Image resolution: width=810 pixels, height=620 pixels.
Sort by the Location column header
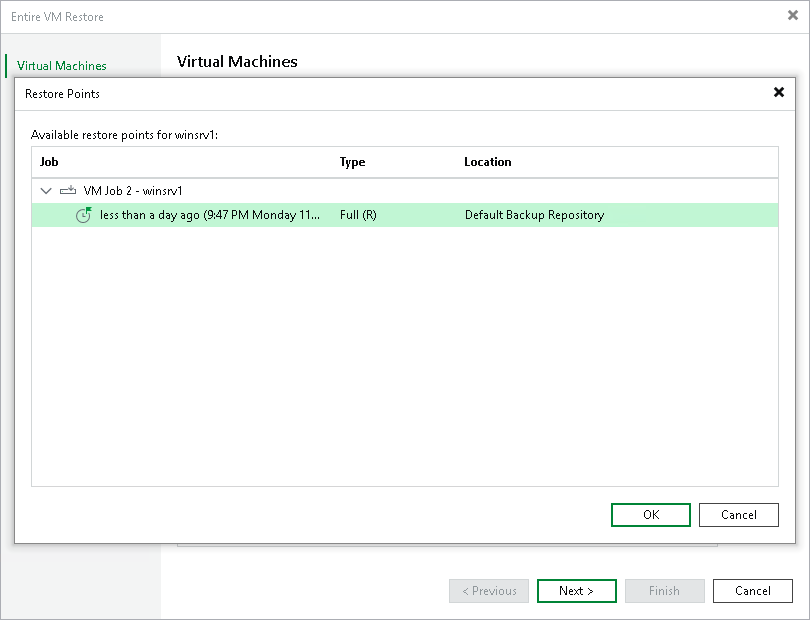[x=488, y=162]
